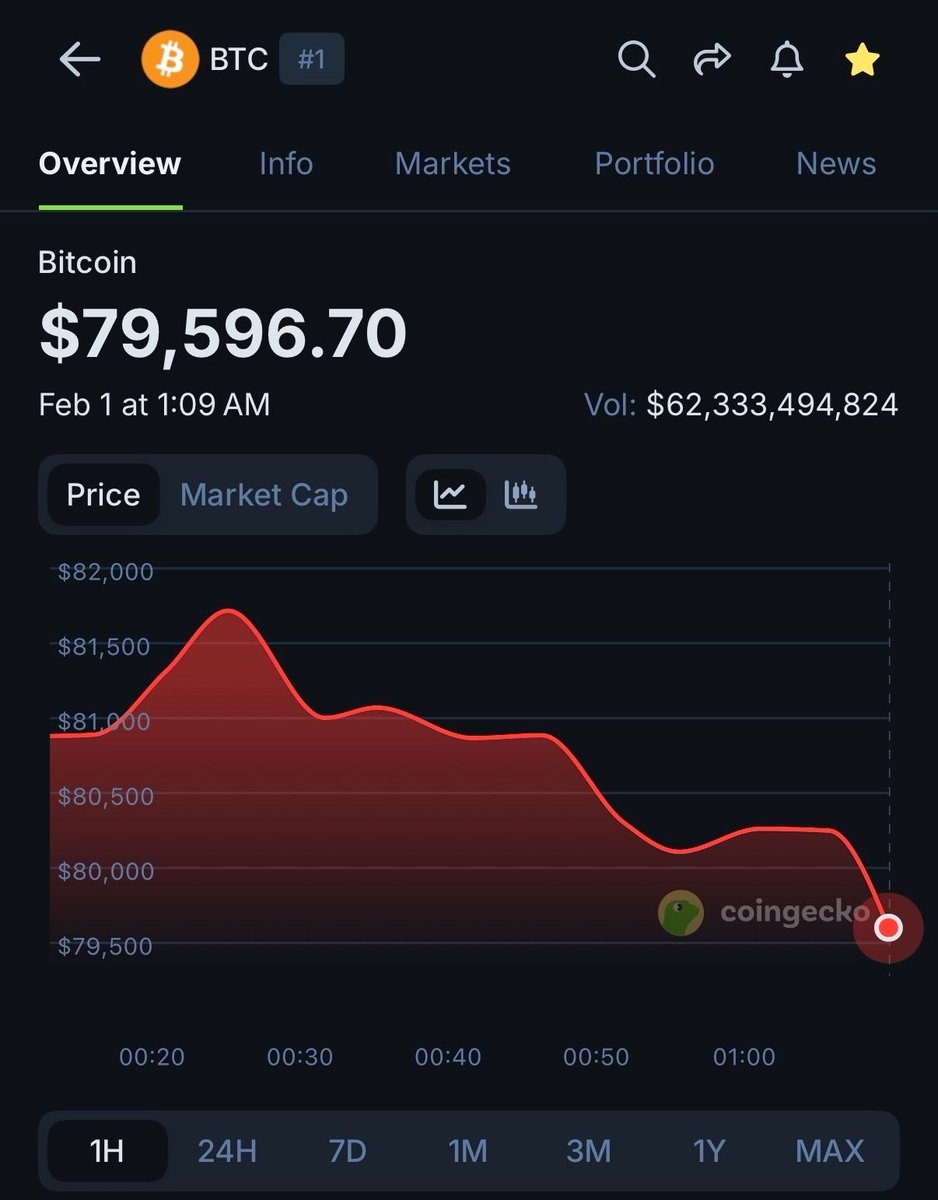938x1200 pixels.
Task: Switch chart to Market Cap
Action: tap(264, 495)
